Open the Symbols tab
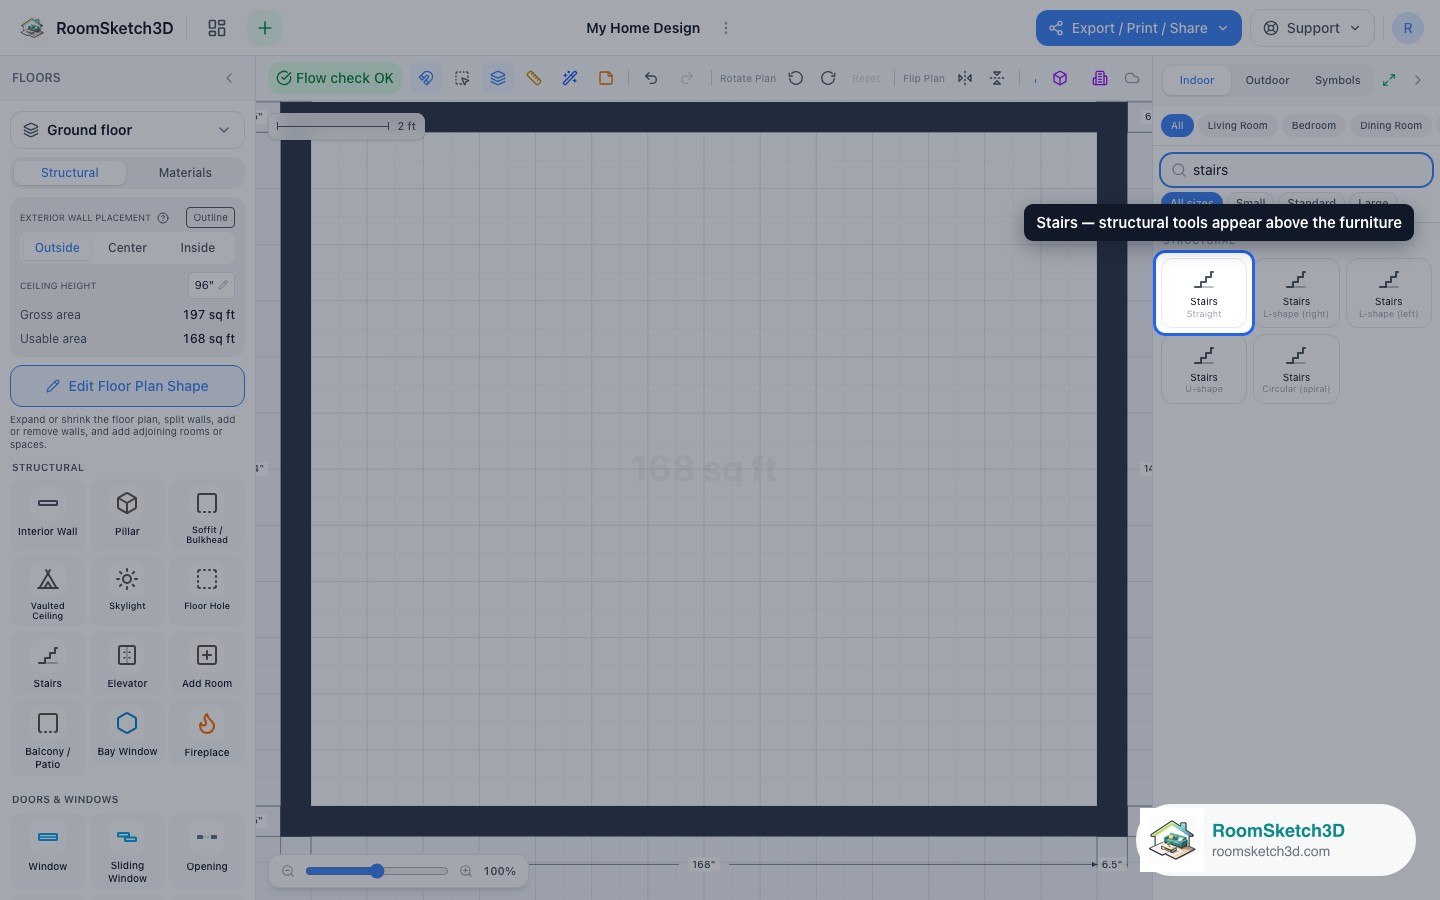This screenshot has width=1440, height=900. [x=1337, y=80]
